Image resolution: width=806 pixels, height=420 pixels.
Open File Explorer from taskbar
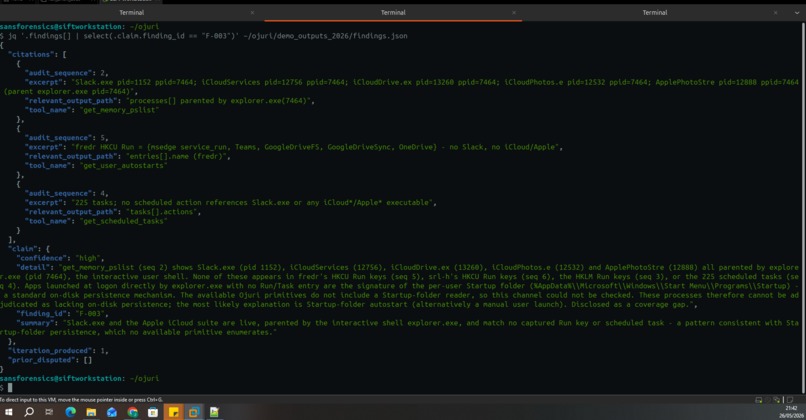click(91, 412)
